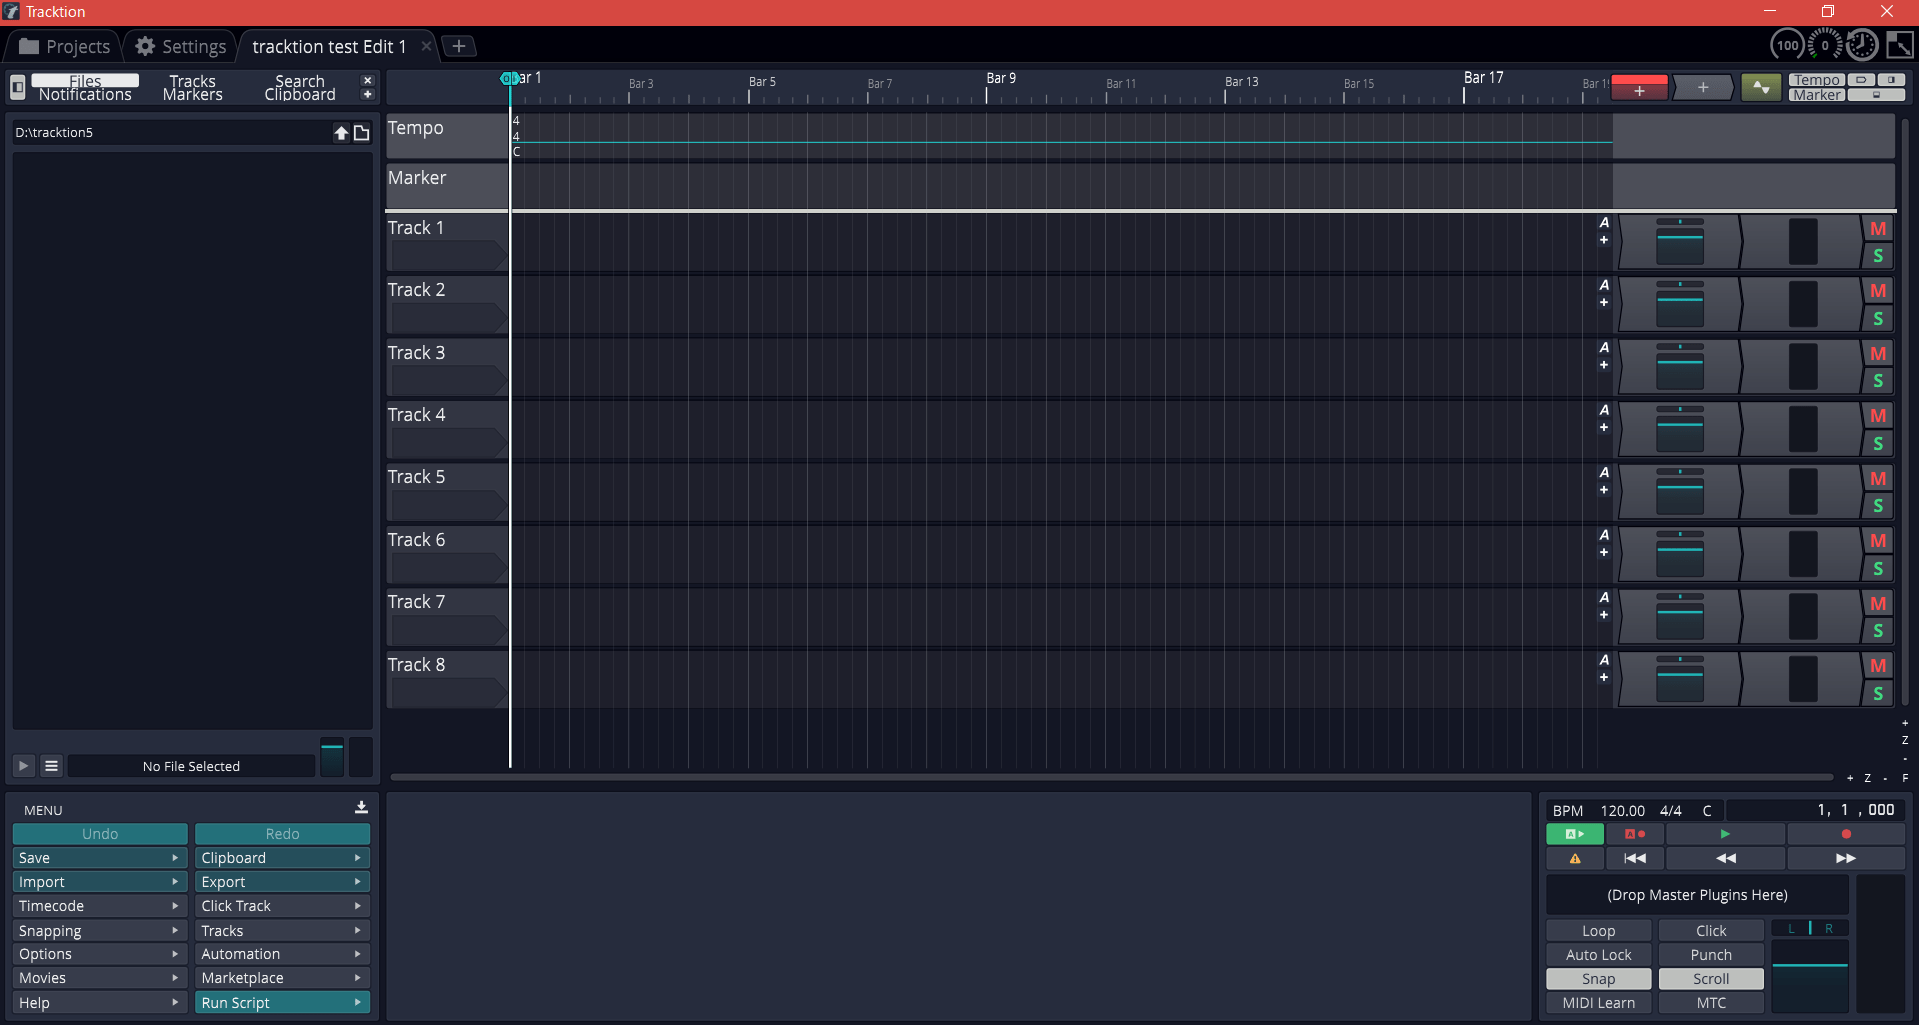
Task: Start playback with green play button
Action: [x=1725, y=834]
